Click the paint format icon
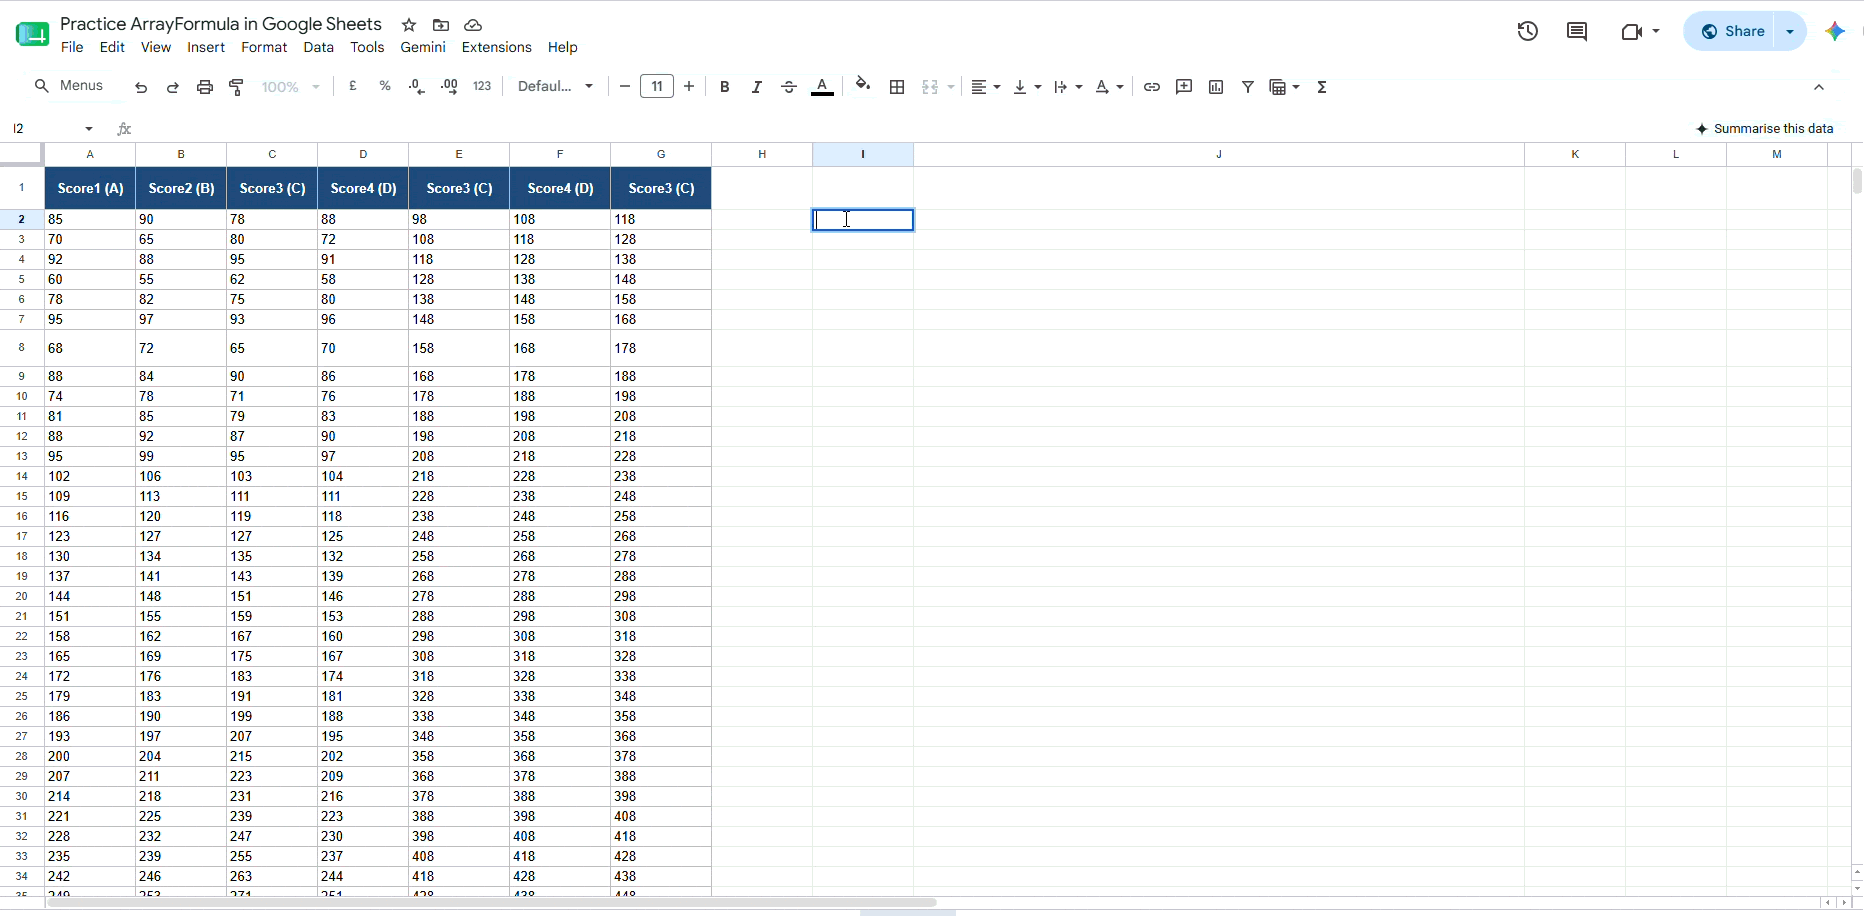 click(237, 87)
